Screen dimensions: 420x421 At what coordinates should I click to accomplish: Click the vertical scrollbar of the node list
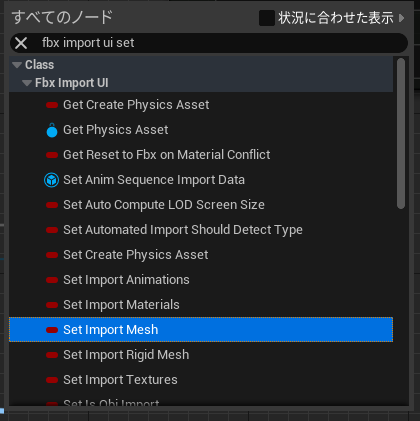pyautogui.click(x=401, y=133)
